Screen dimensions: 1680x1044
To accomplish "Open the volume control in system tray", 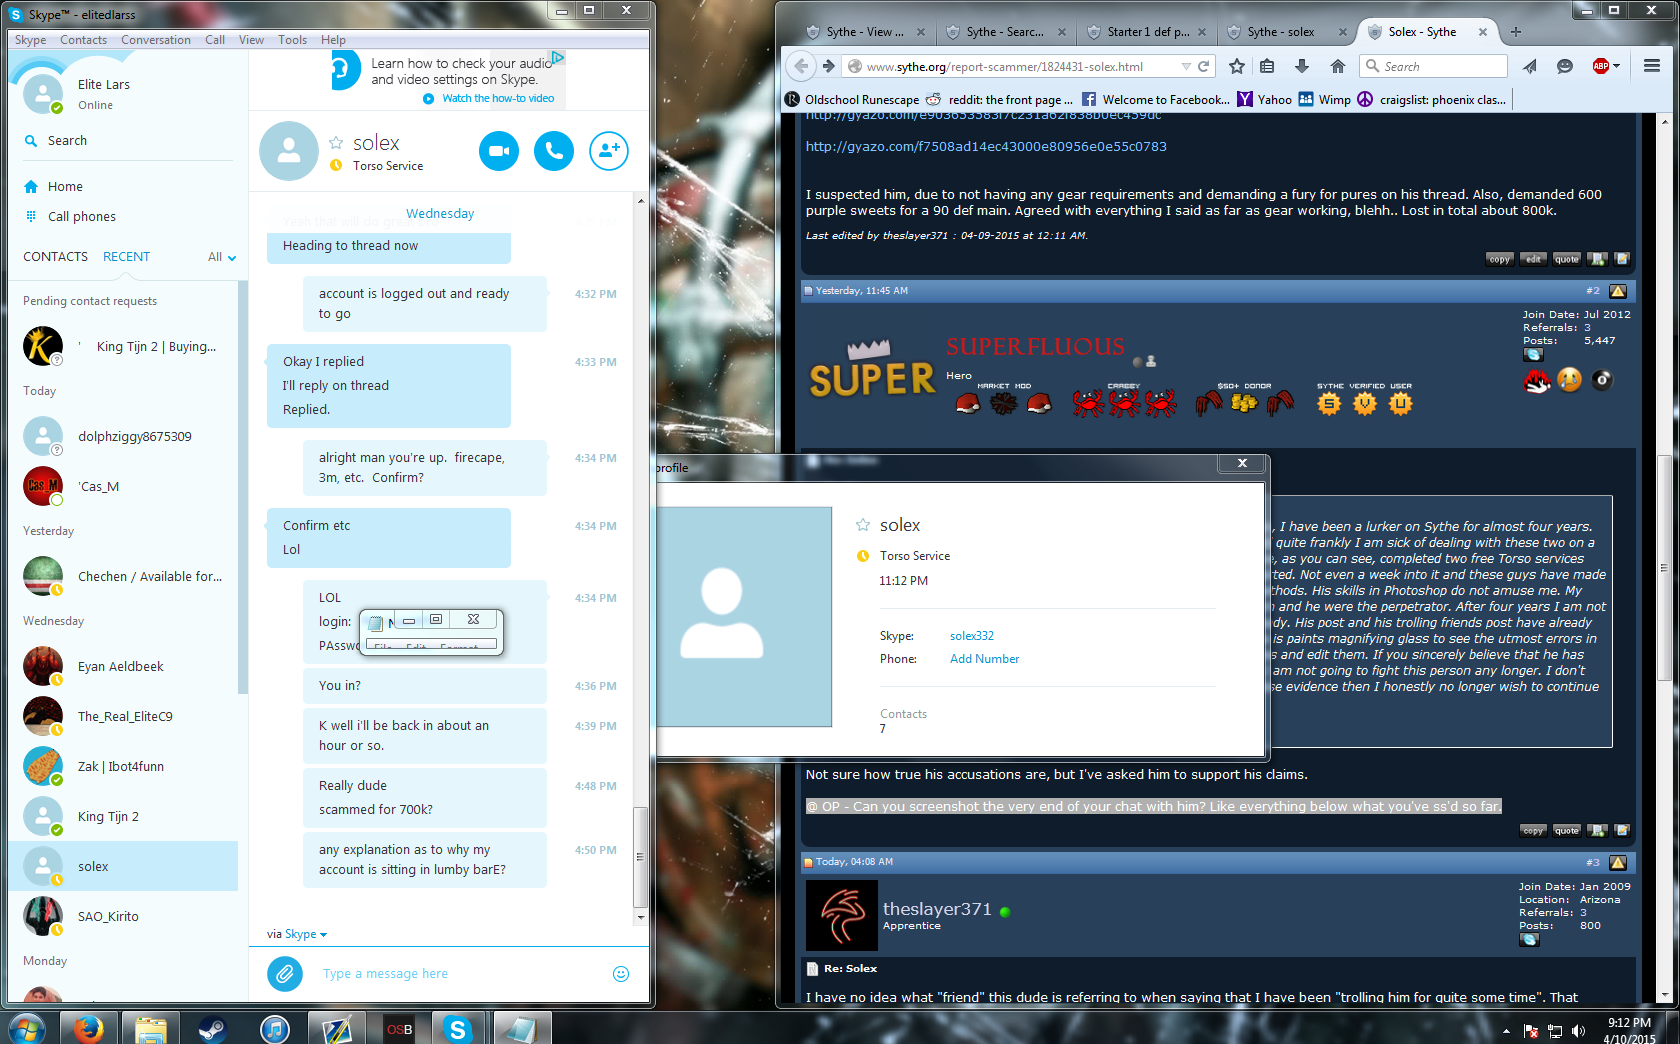I will [x=1578, y=1031].
